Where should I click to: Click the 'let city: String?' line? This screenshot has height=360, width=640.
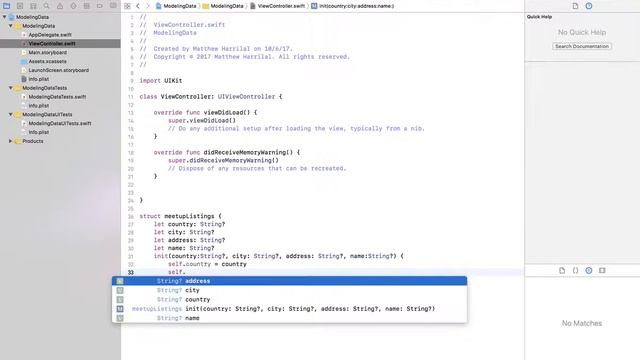click(x=184, y=232)
